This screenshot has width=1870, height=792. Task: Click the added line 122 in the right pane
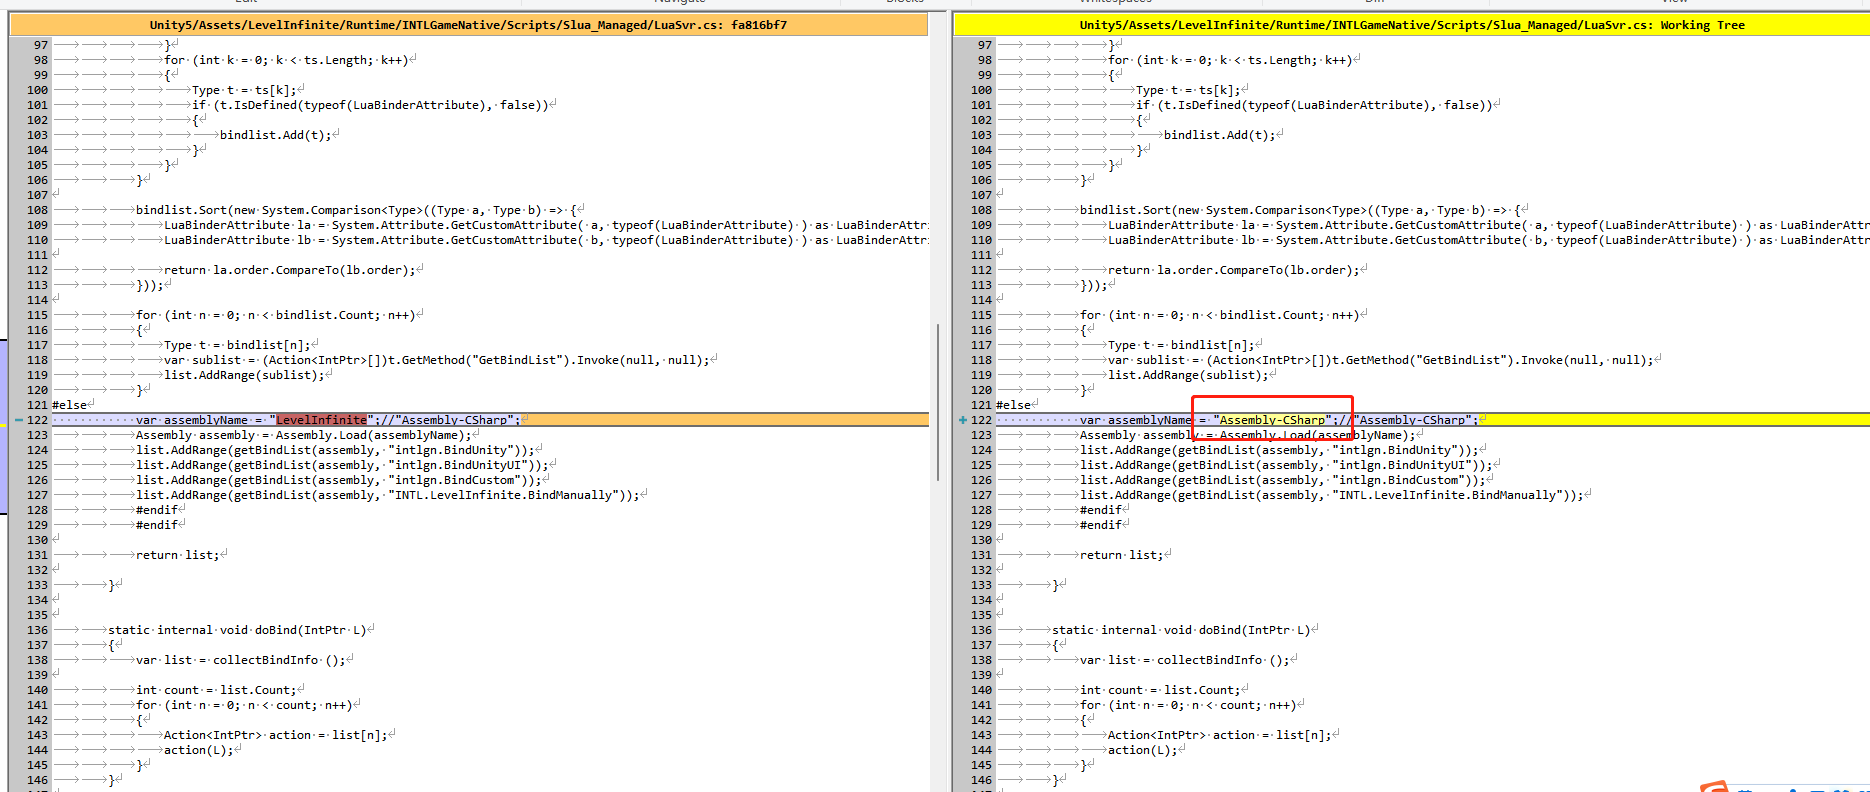(1433, 420)
